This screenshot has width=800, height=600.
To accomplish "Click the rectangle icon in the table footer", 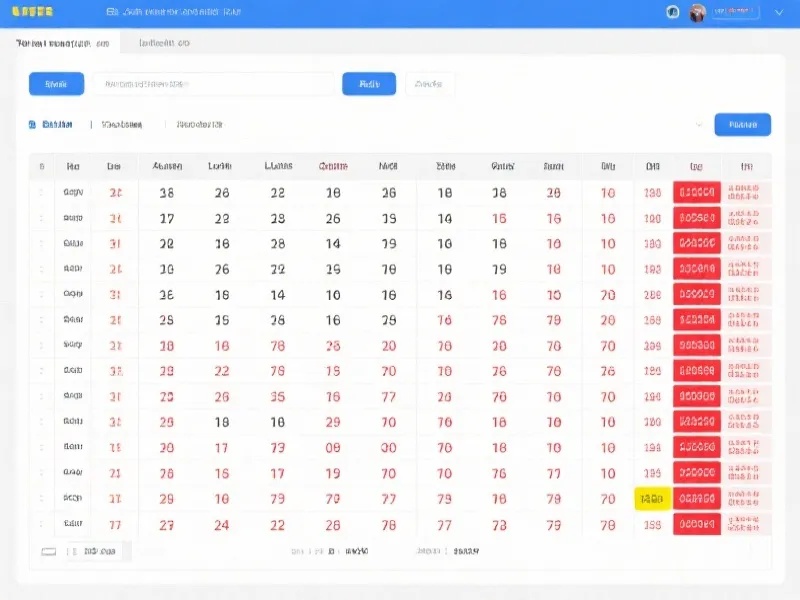I will [x=48, y=551].
